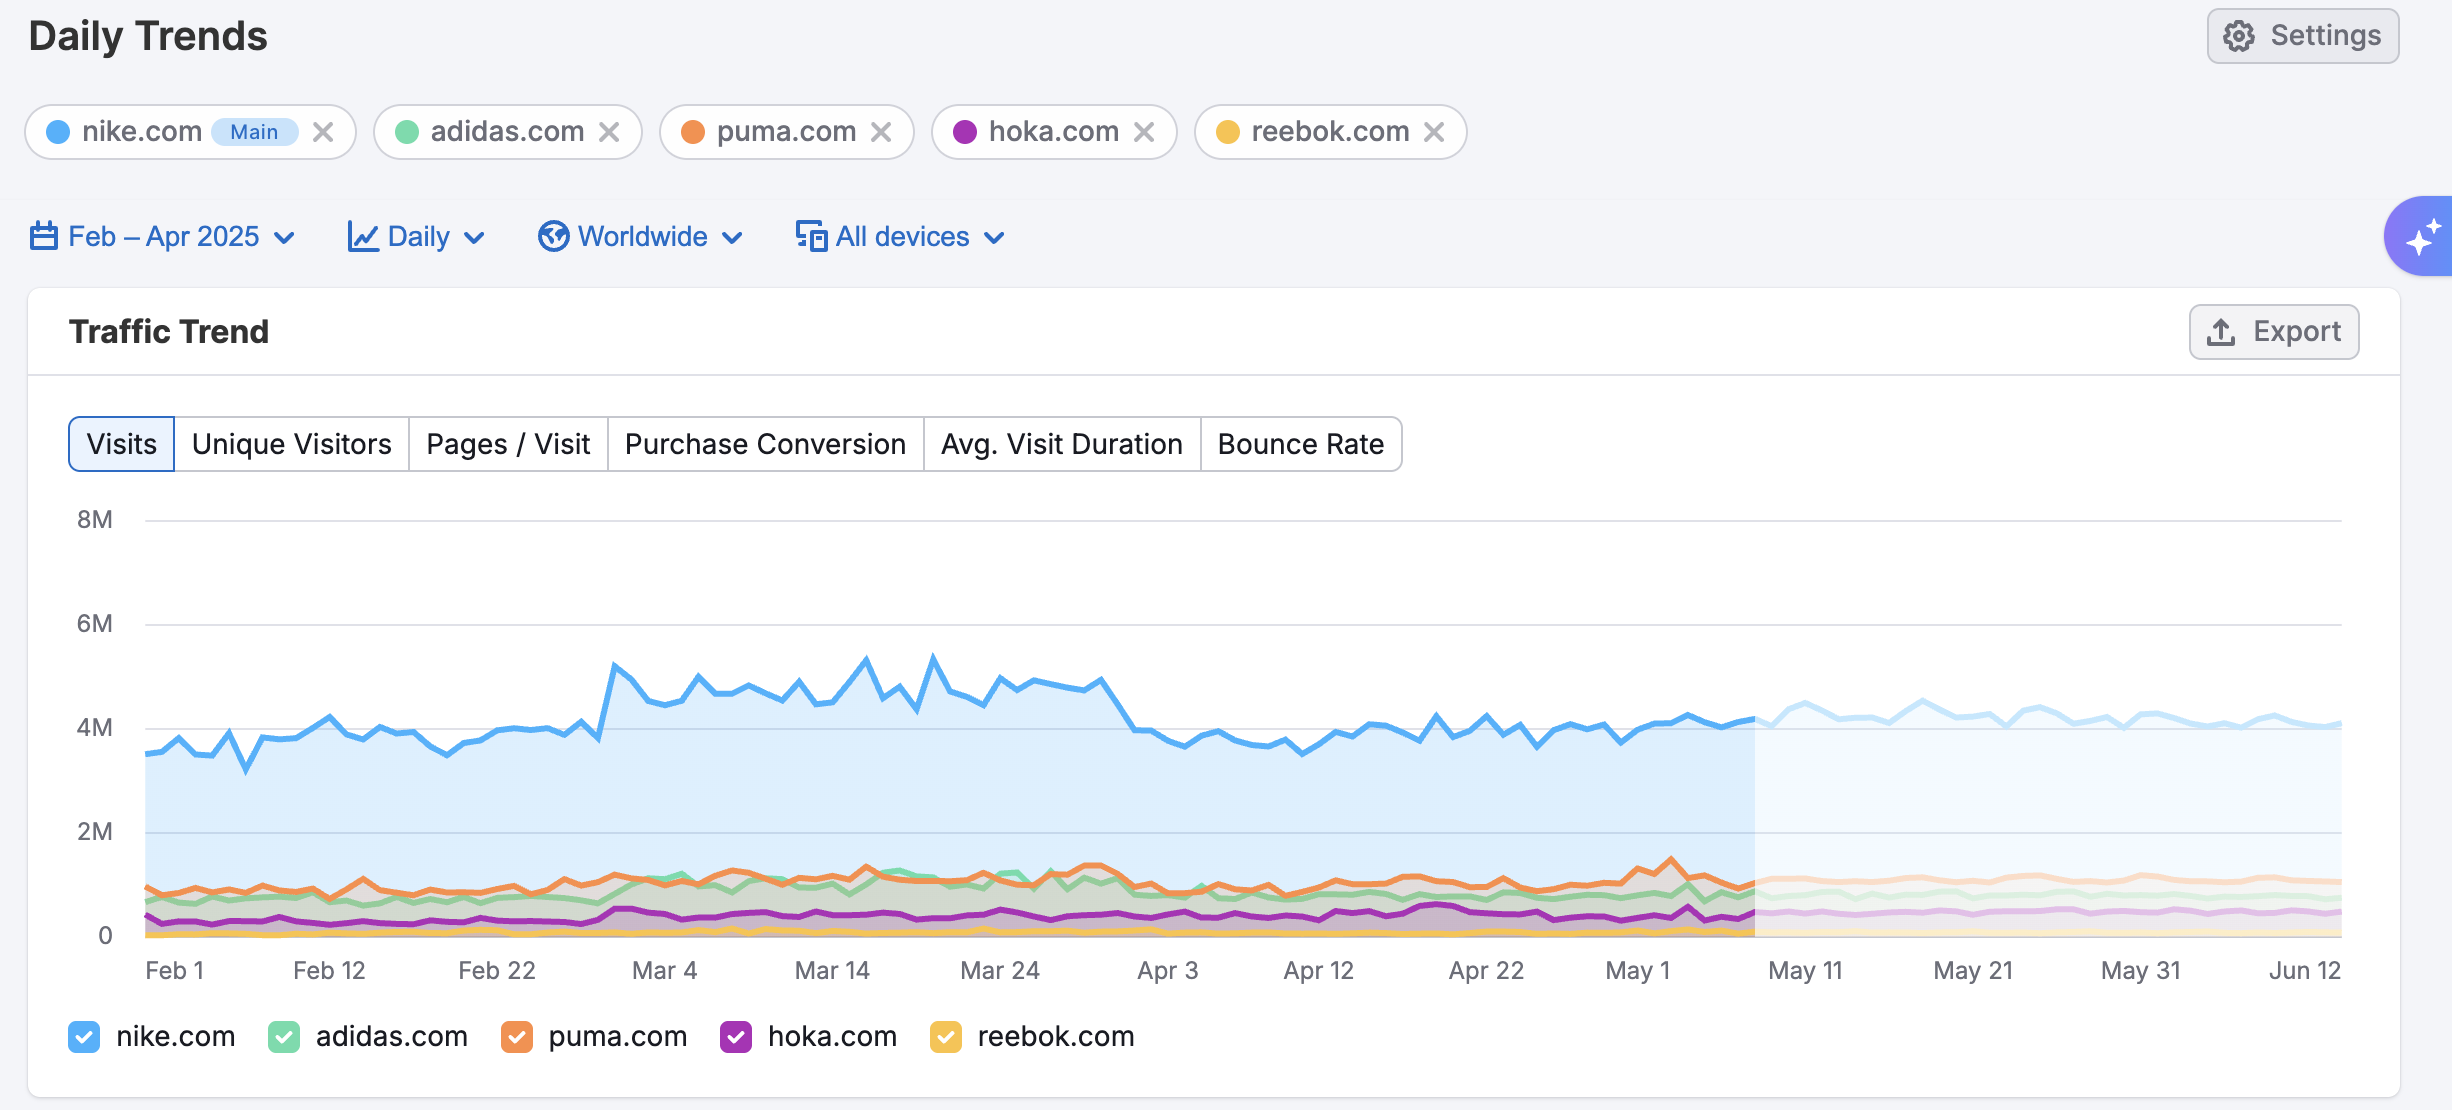Screen dimensions: 2452x1110
Task: Click the orange puma.com color dot
Action: 693,132
